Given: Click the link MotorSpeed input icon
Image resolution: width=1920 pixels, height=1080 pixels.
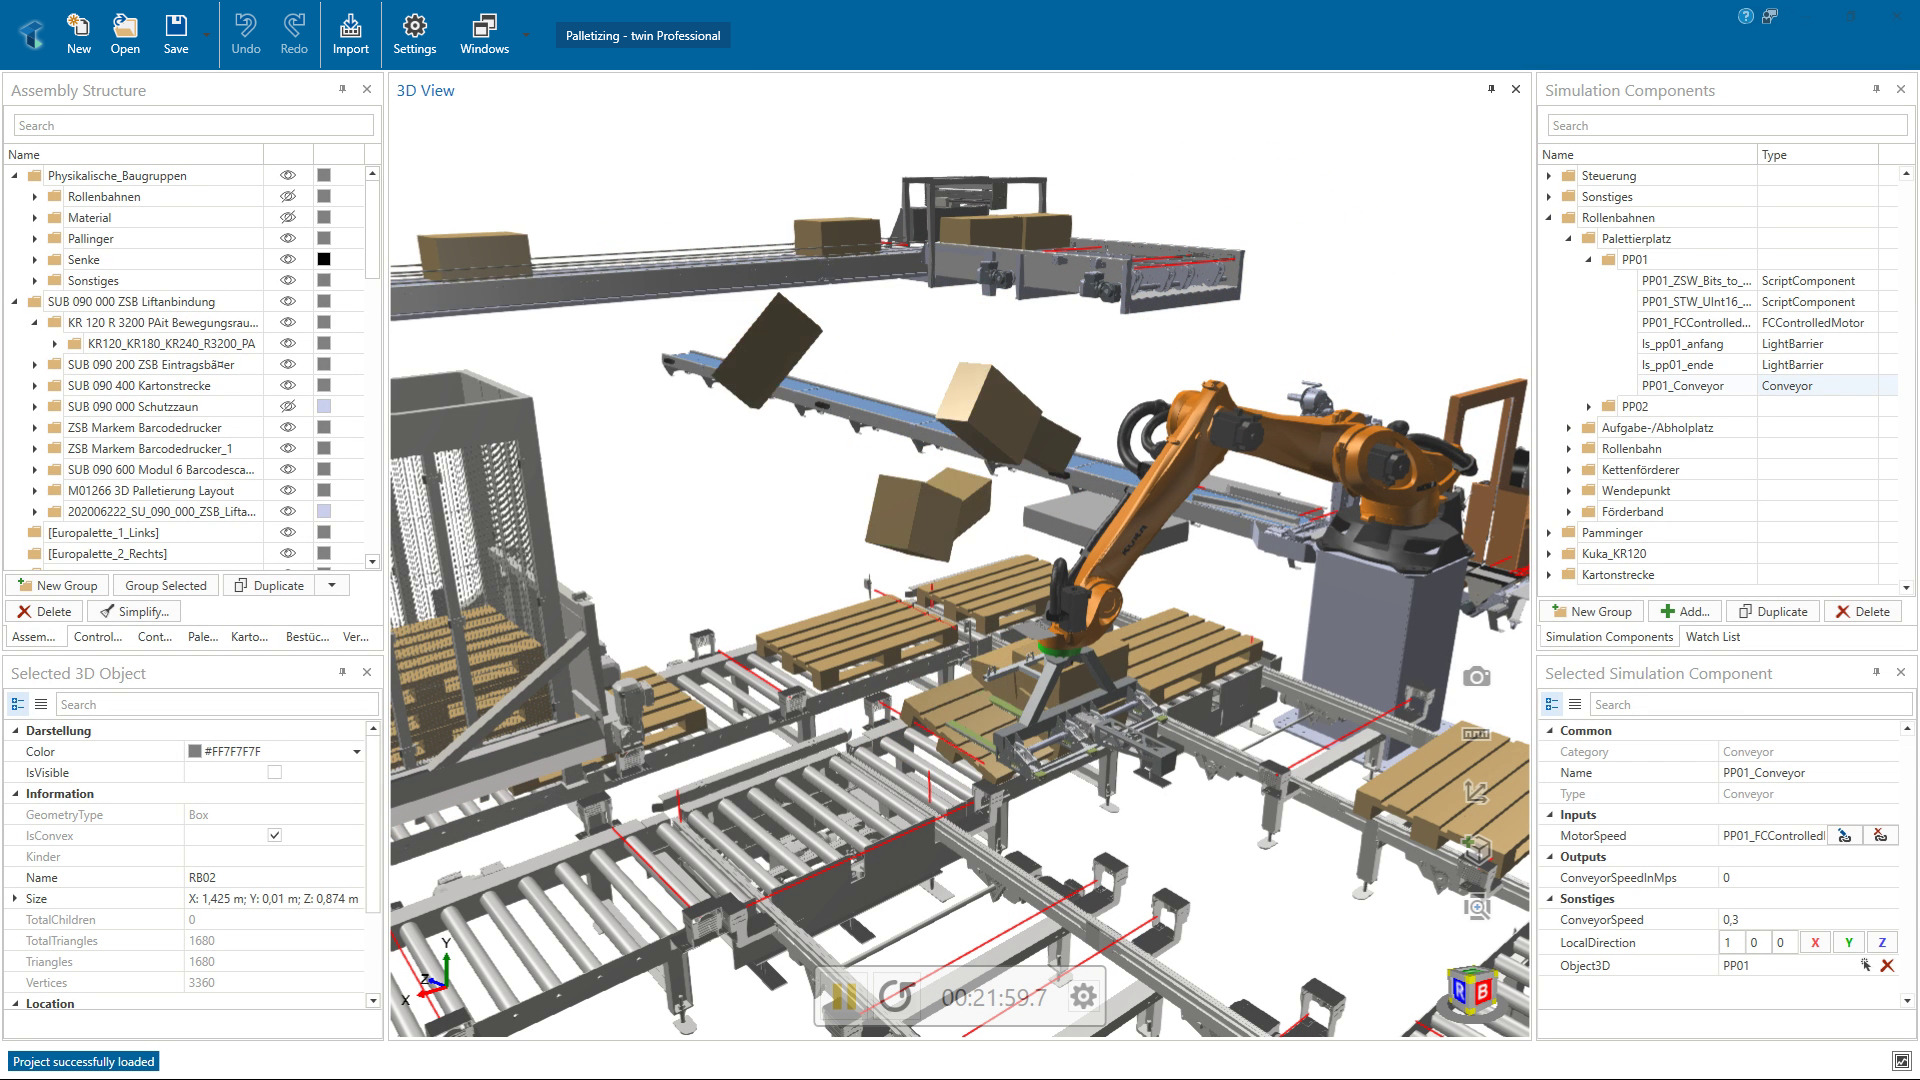Looking at the screenshot, I should pos(1845,836).
